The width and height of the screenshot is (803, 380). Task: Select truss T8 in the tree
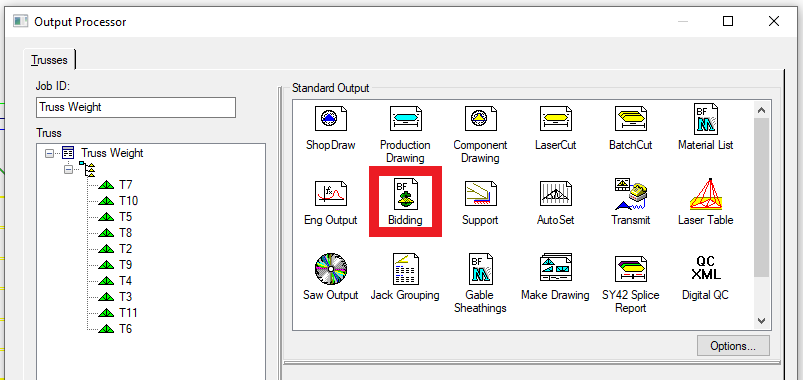click(125, 233)
